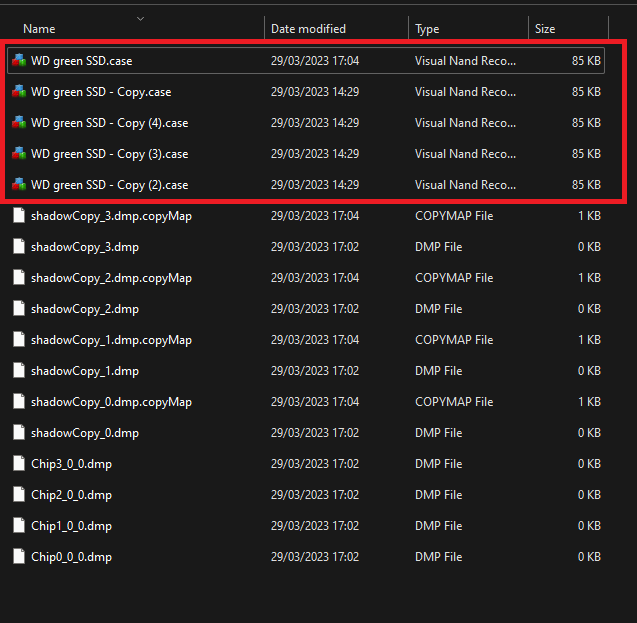Select icon of WD green SSD - Copy (2).case
This screenshot has width=637, height=623.
click(x=19, y=184)
